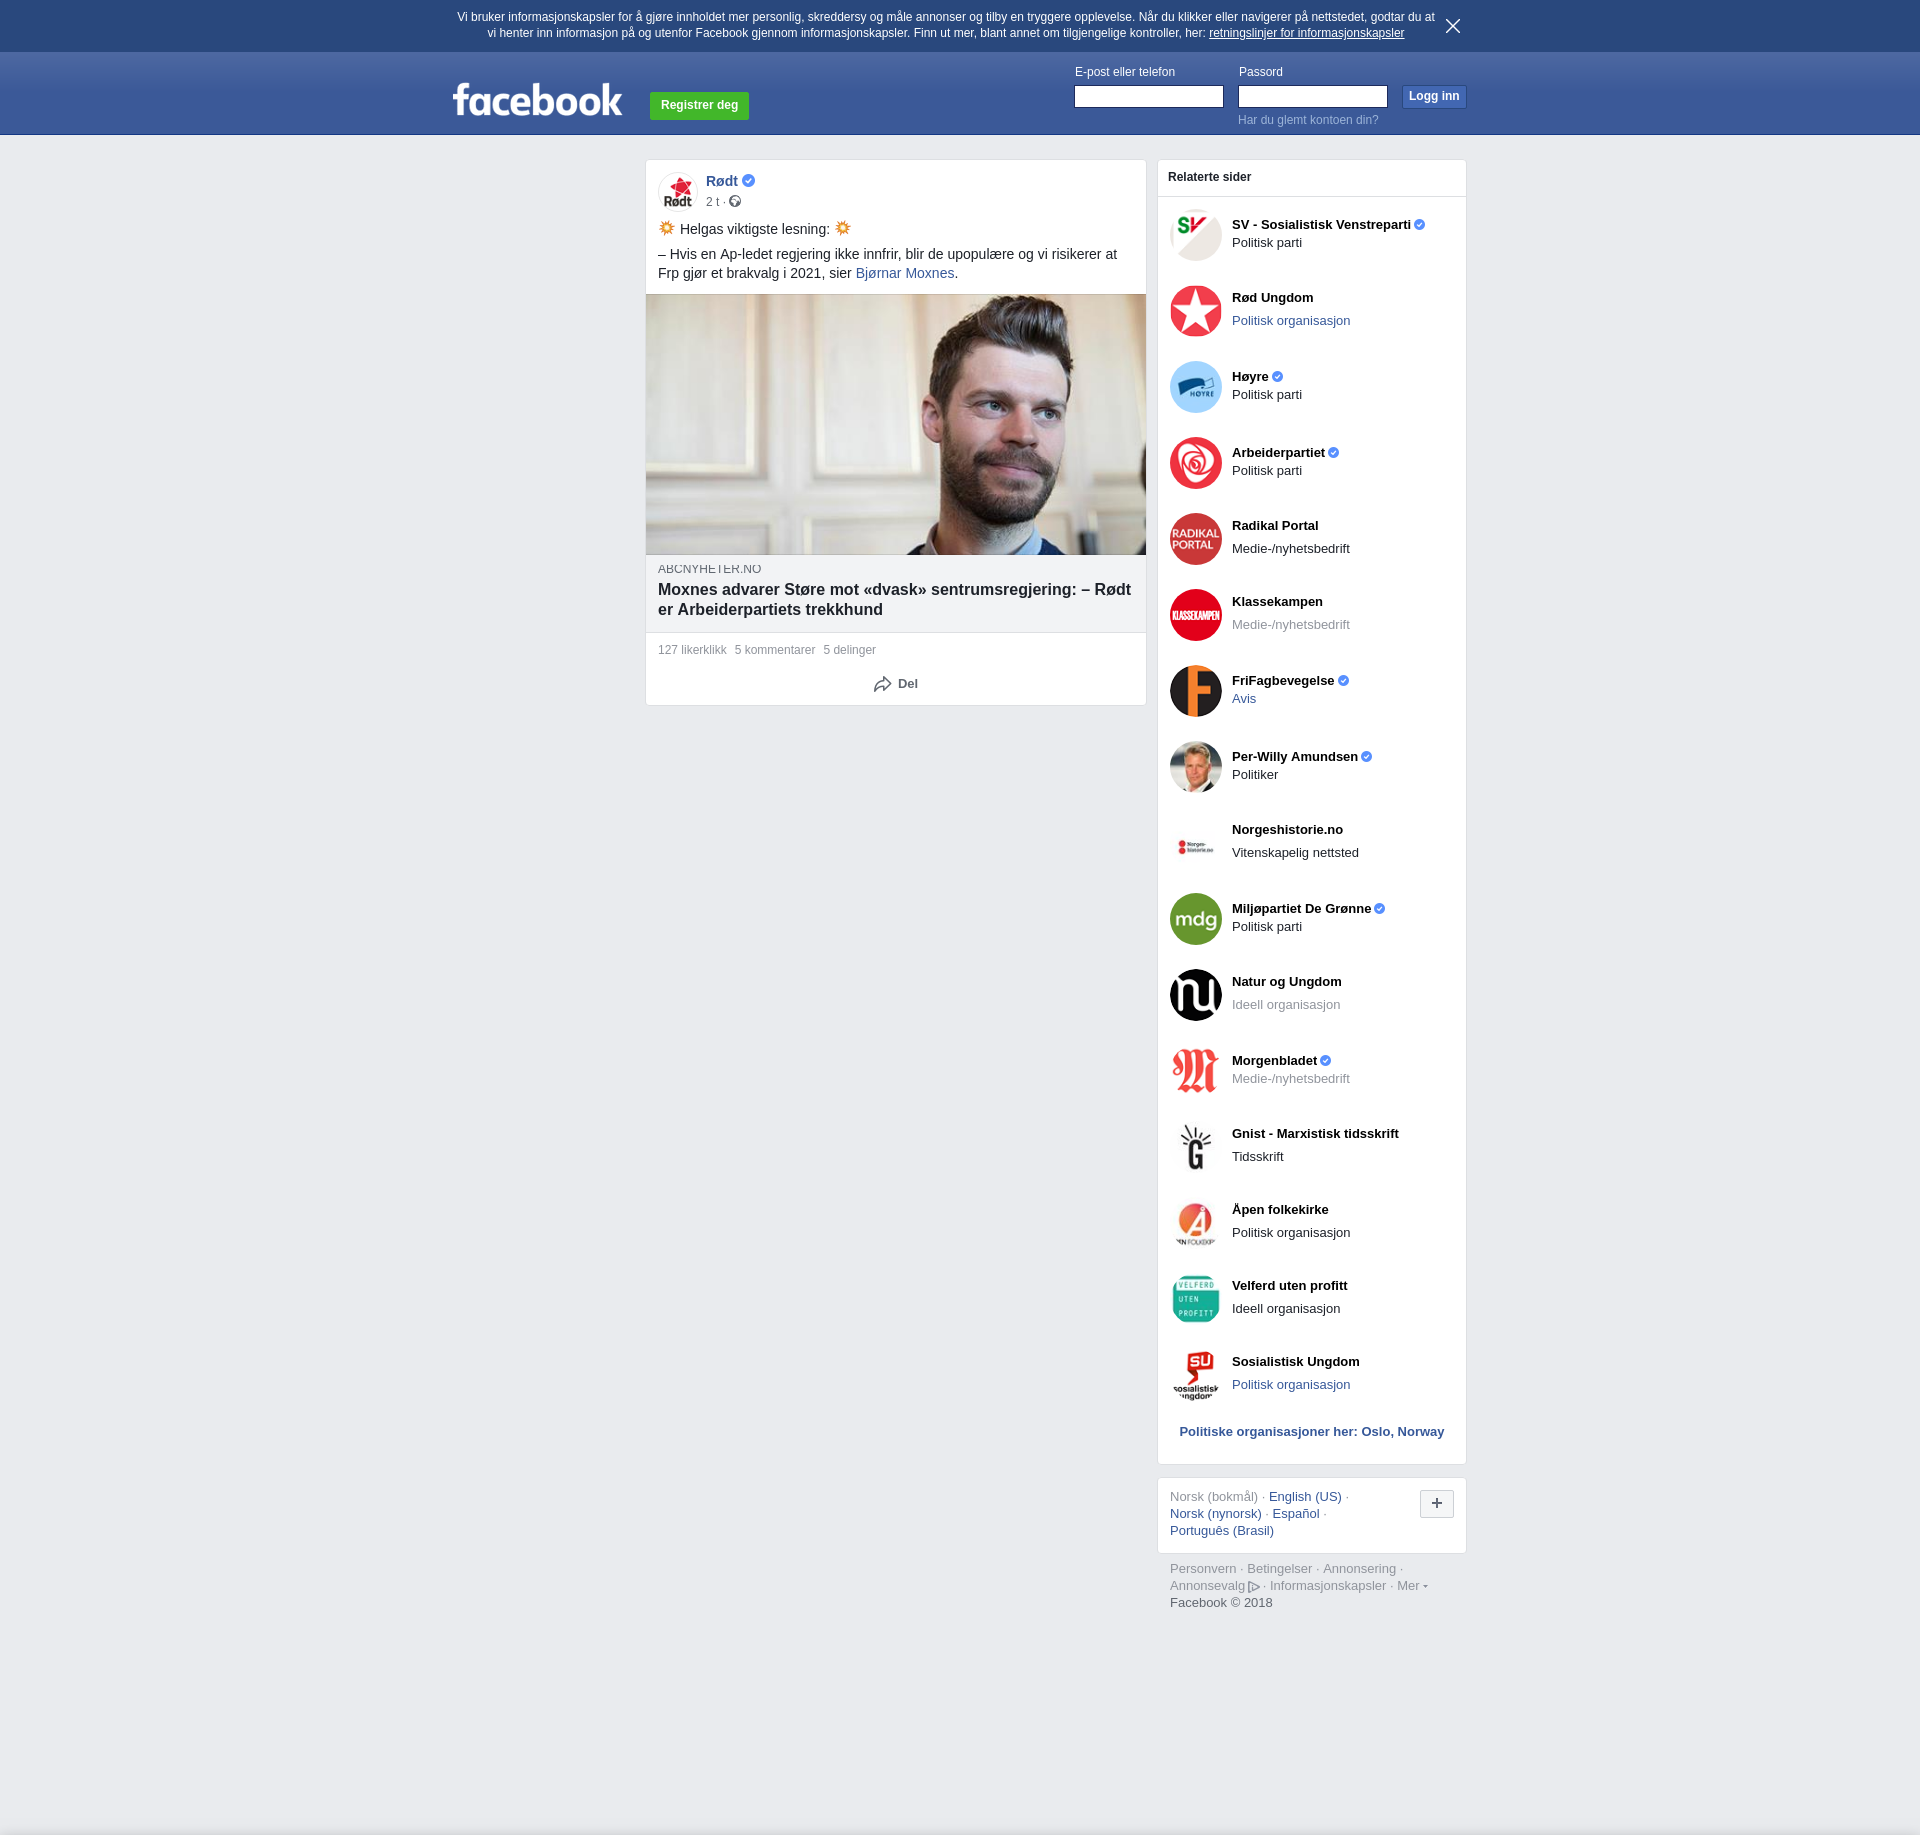Open FriFagbevegelse logo icon
Image resolution: width=1920 pixels, height=1835 pixels.
click(1196, 691)
